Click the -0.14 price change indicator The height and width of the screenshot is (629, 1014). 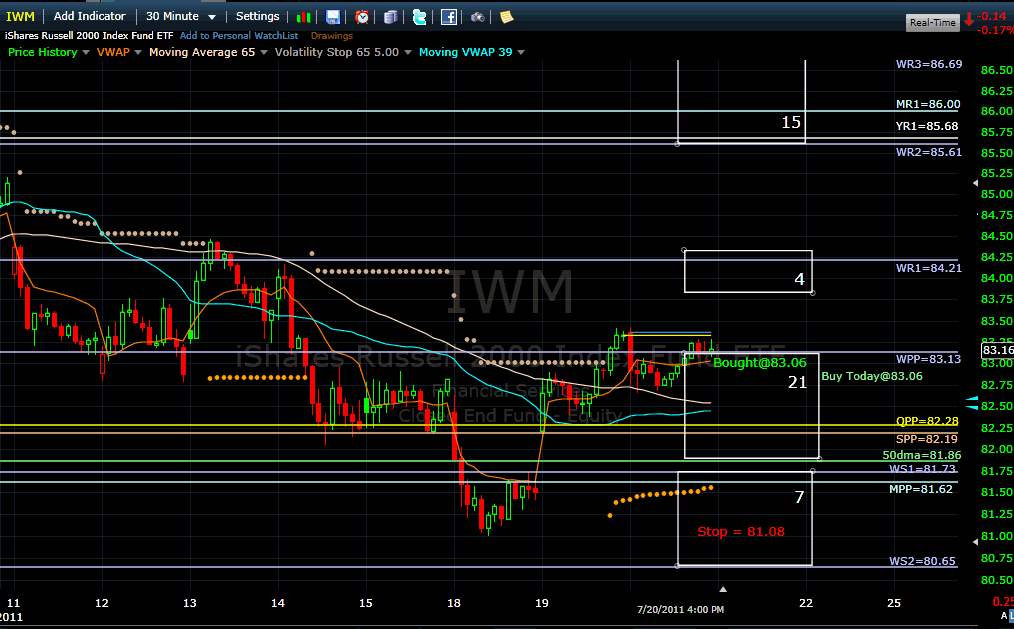(991, 16)
